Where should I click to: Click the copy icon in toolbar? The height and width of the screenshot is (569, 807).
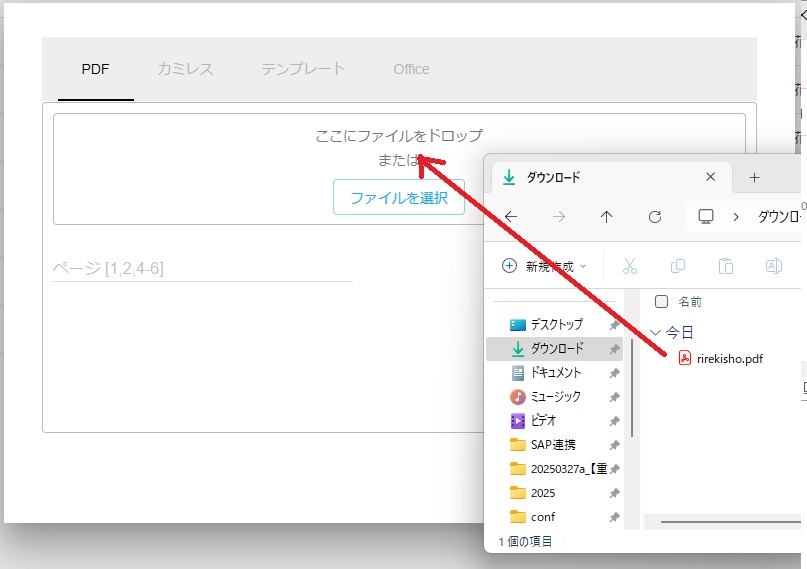[x=678, y=266]
